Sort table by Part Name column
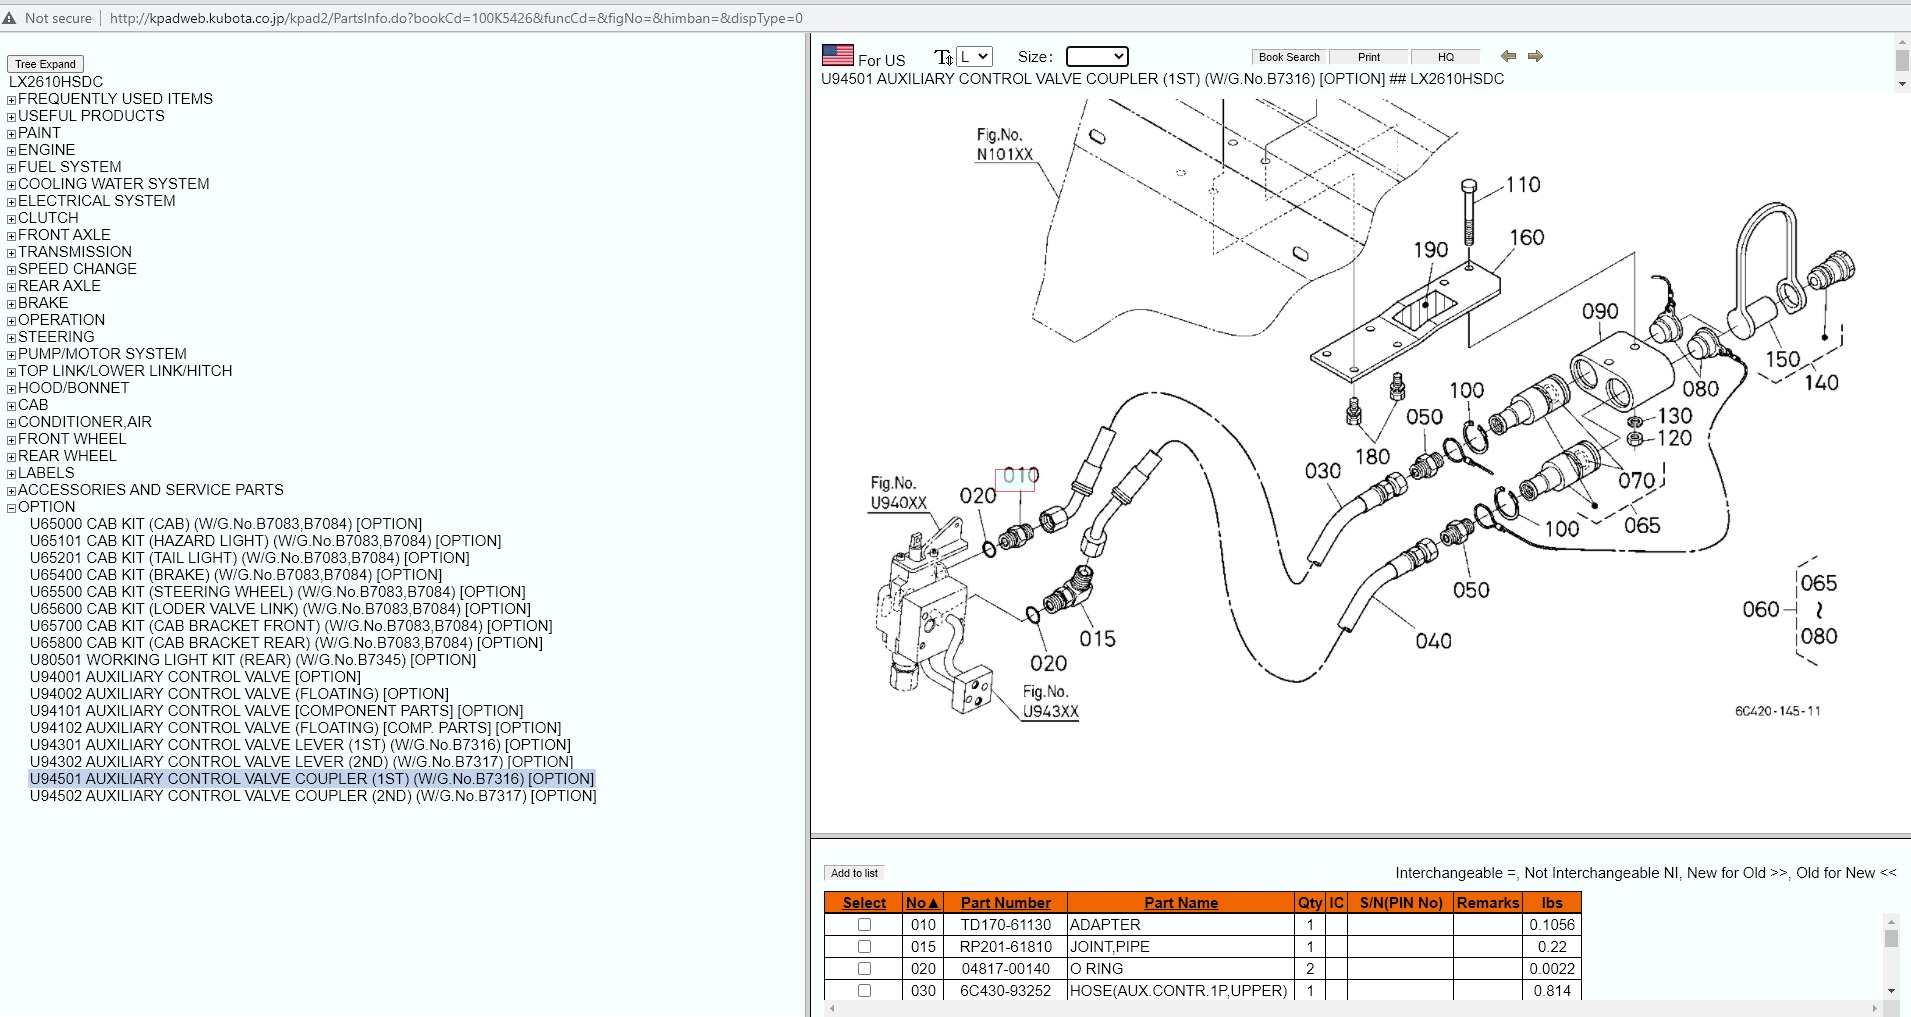This screenshot has height=1017, width=1911. click(x=1181, y=903)
